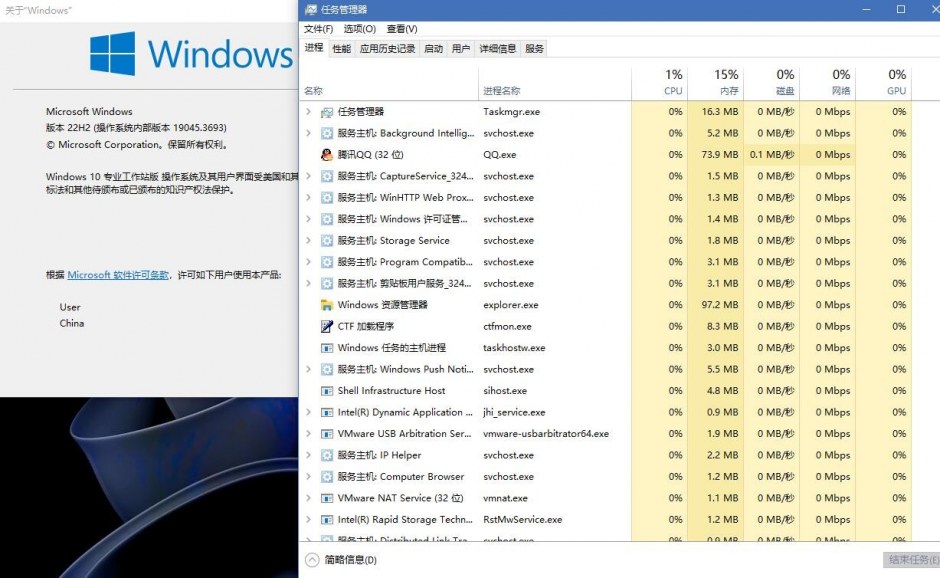Click gear icon of Program Compatibility host
This screenshot has width=940, height=578.
point(327,262)
